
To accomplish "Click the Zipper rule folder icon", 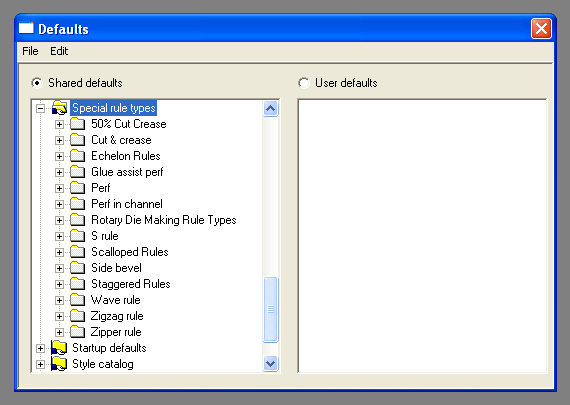I will (x=77, y=332).
